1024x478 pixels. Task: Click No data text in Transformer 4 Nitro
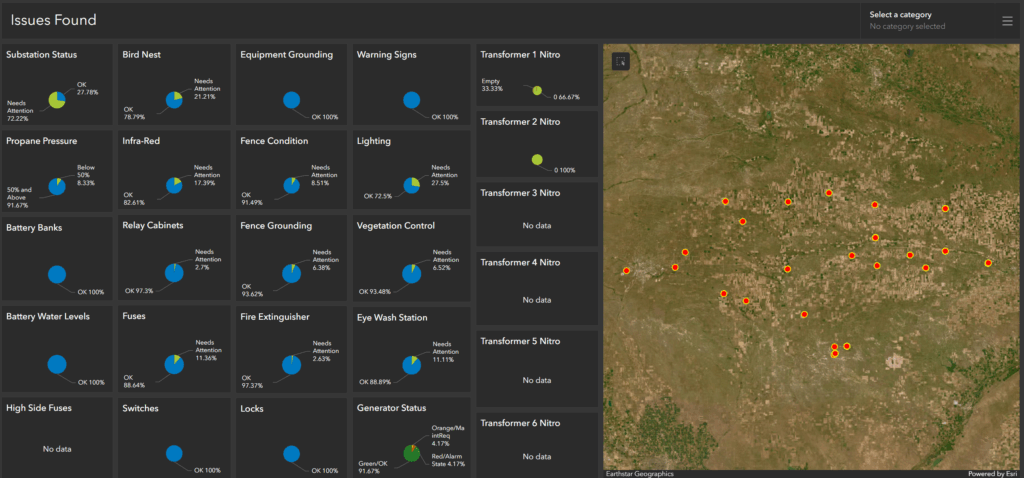[x=537, y=300]
